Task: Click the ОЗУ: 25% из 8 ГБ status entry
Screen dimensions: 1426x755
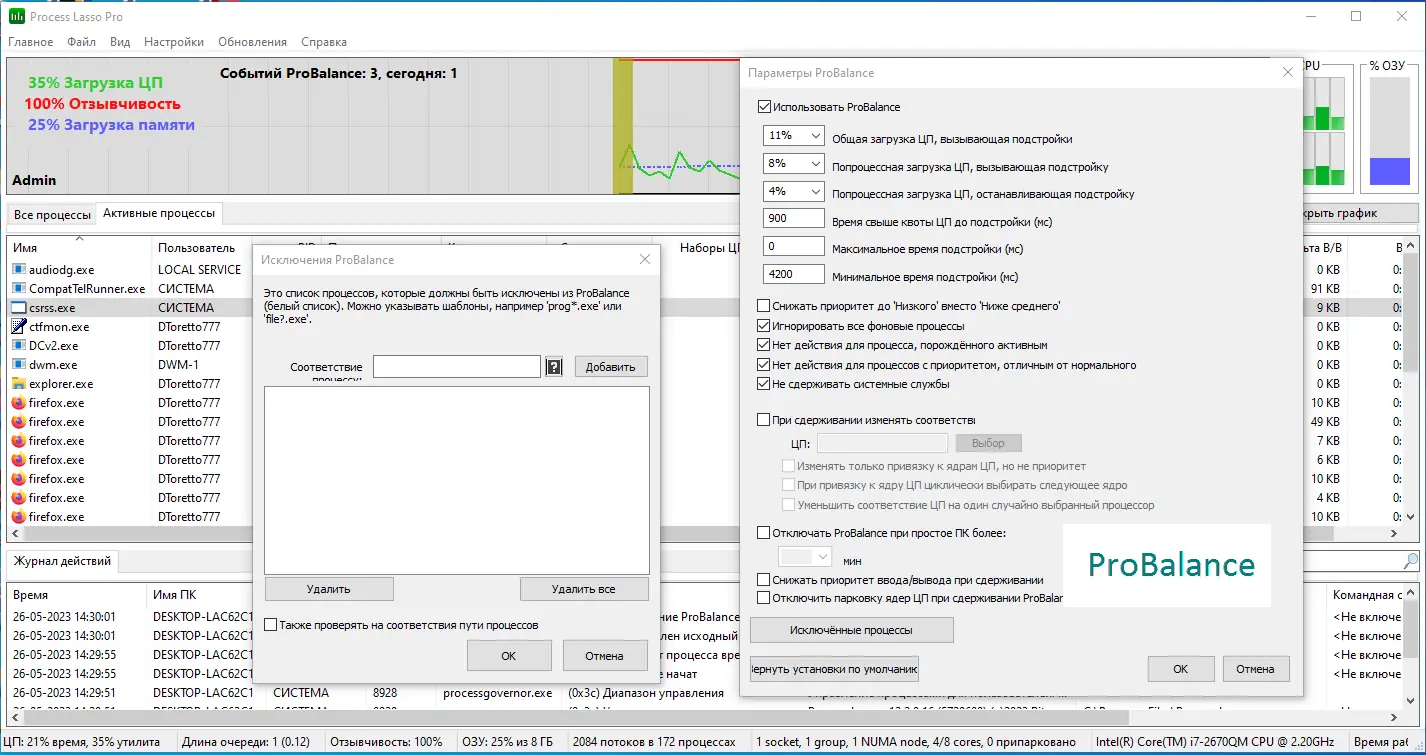Action: (506, 742)
